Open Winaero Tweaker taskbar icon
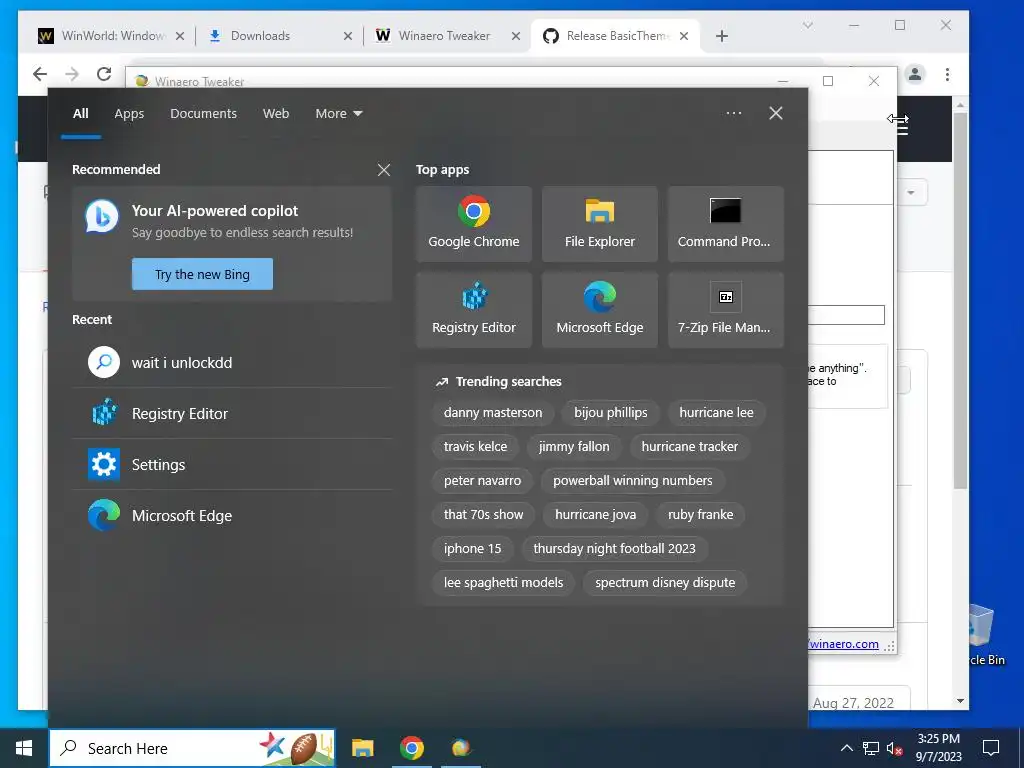This screenshot has height=768, width=1024. click(461, 748)
